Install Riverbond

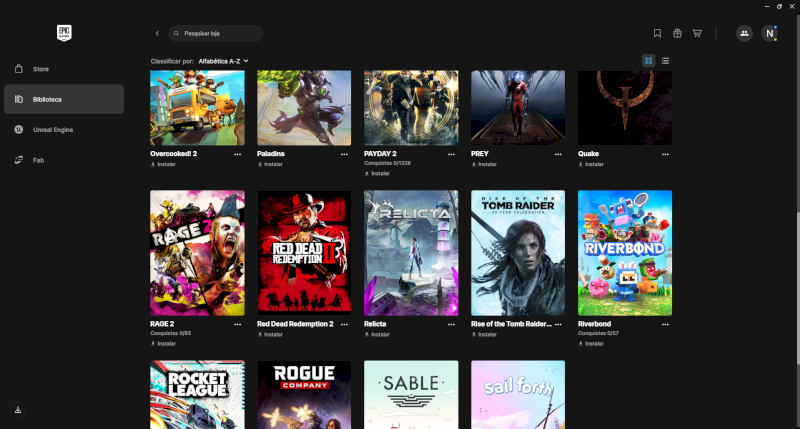591,344
